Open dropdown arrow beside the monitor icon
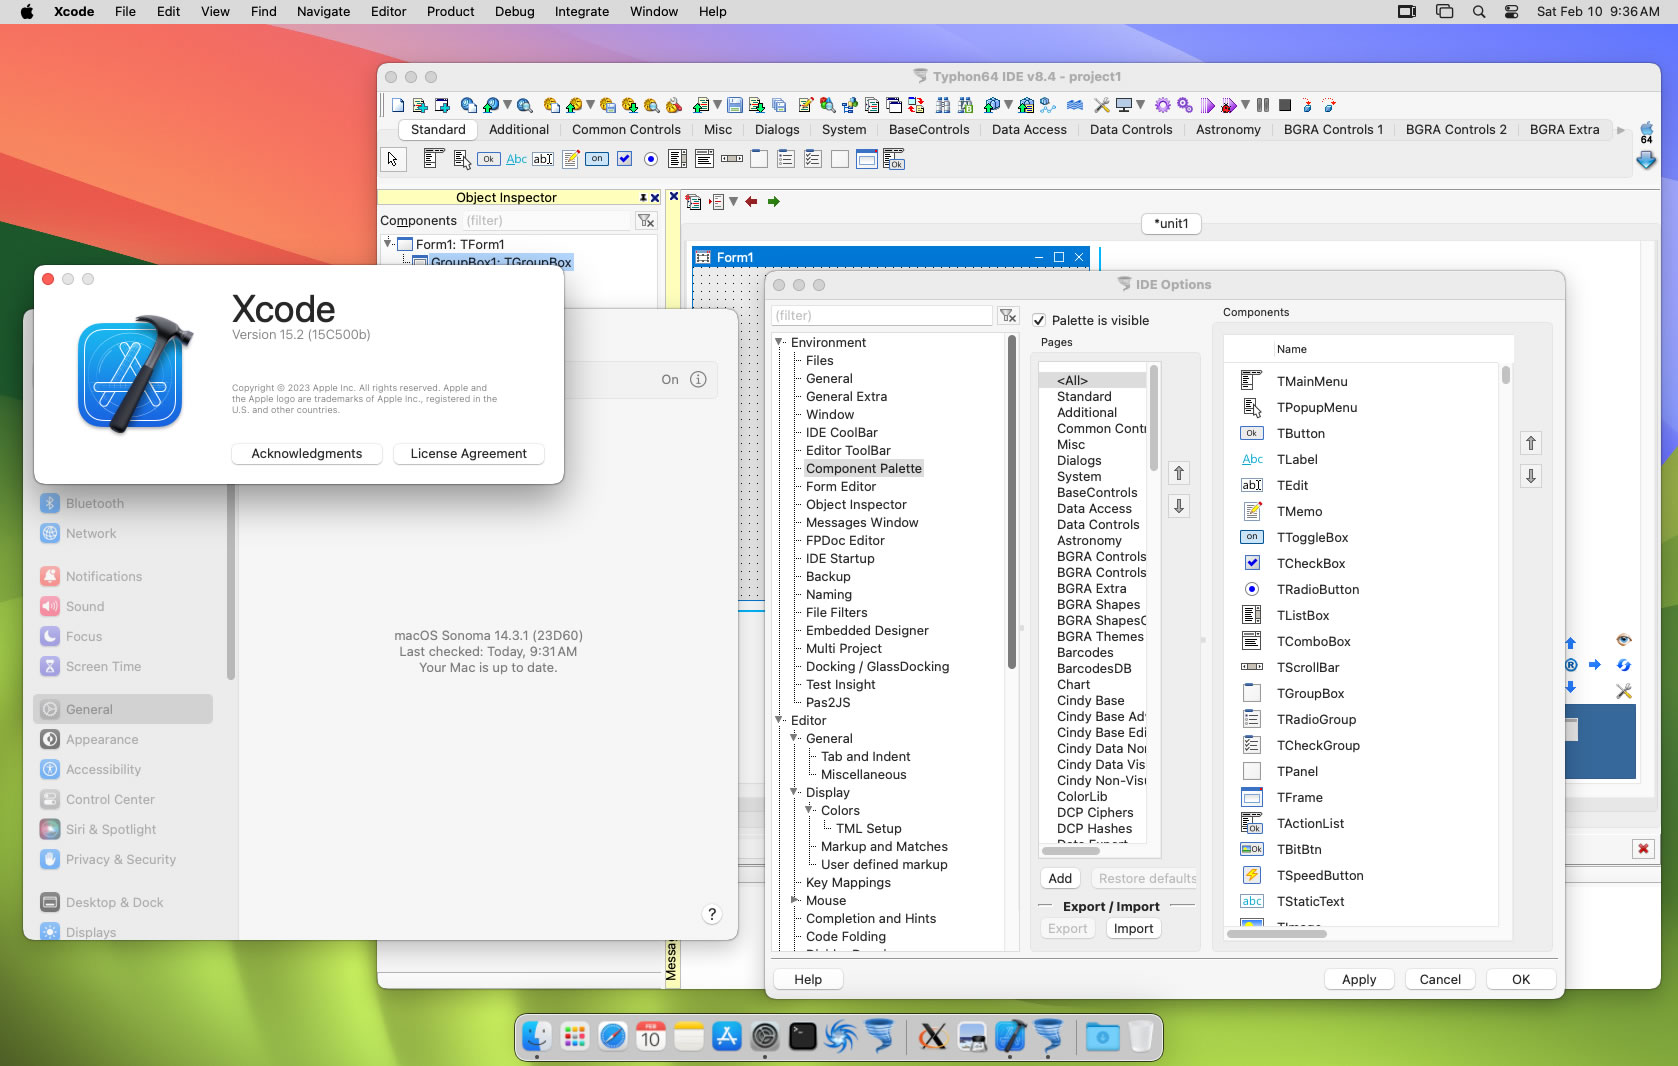 point(1140,105)
